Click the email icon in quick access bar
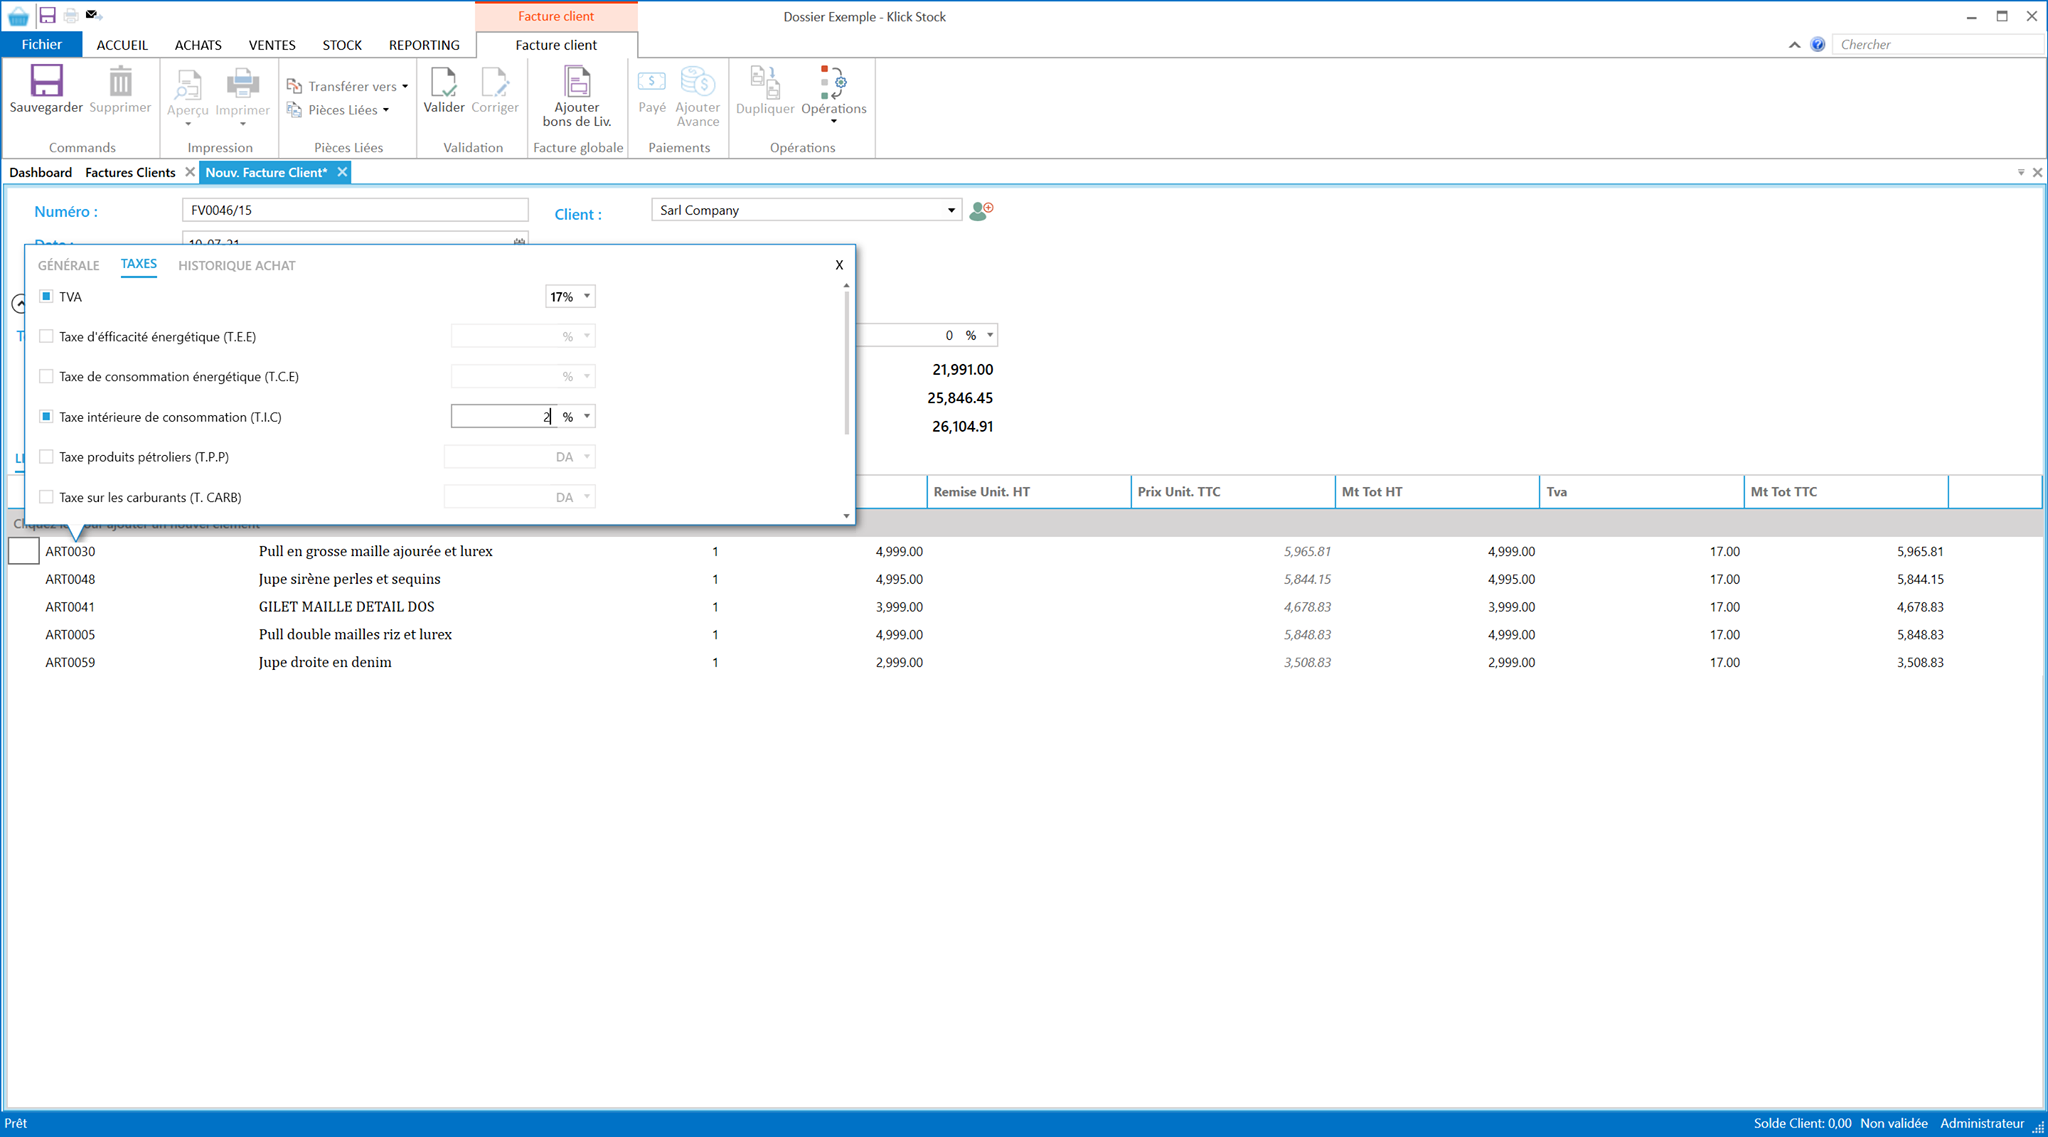The width and height of the screenshot is (2048, 1137). (x=94, y=15)
